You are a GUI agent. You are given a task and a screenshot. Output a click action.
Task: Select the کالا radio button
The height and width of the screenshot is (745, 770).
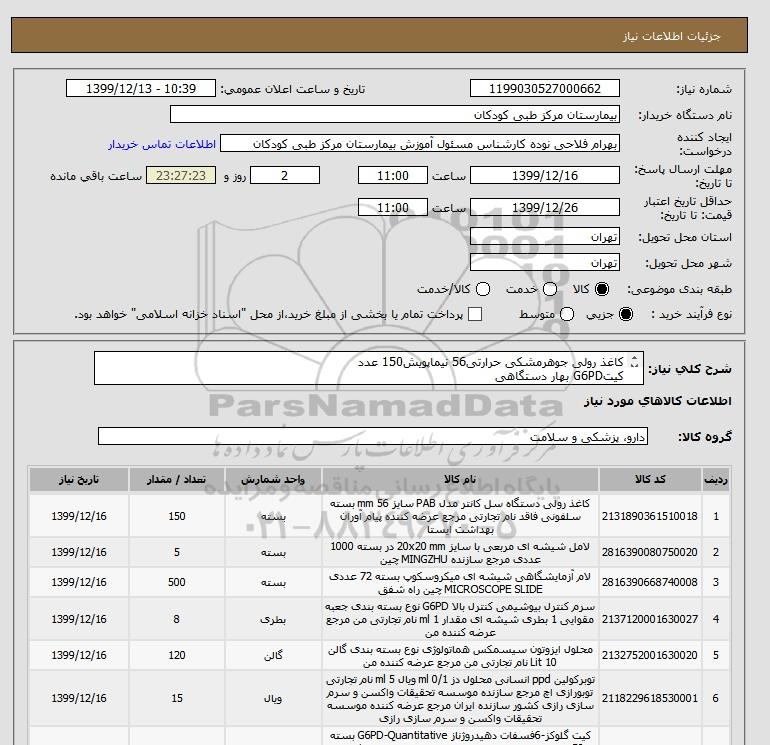coord(602,289)
